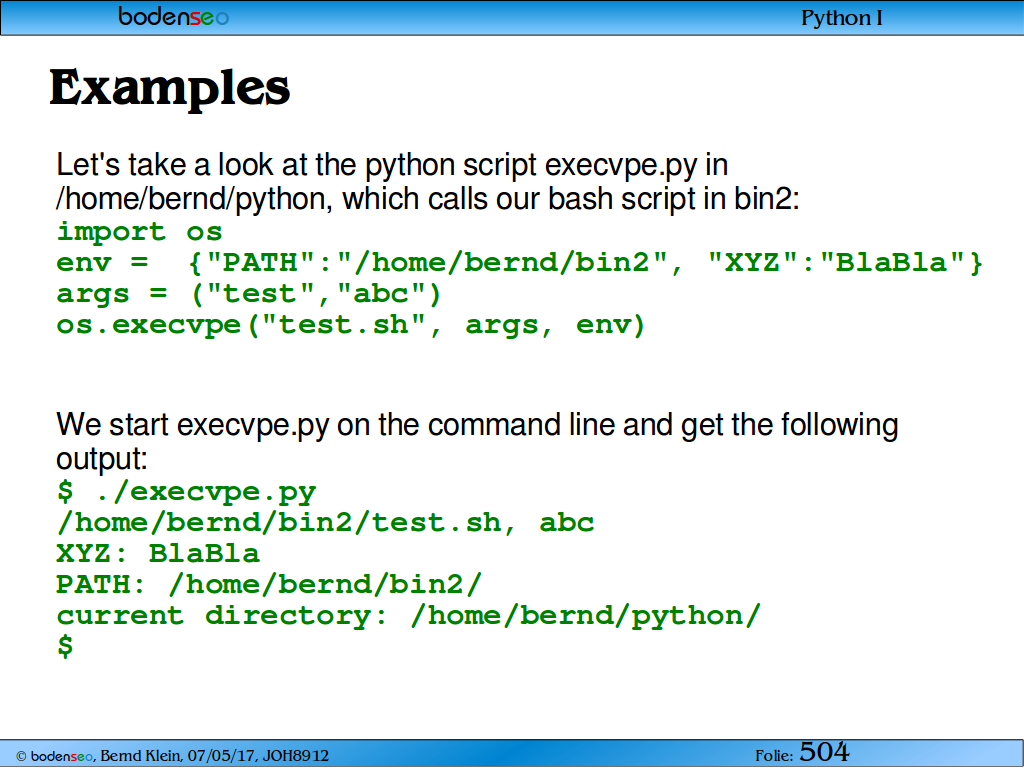Click the sentence starting 'Let's take a look'
1024x768 pixels.
point(428,182)
